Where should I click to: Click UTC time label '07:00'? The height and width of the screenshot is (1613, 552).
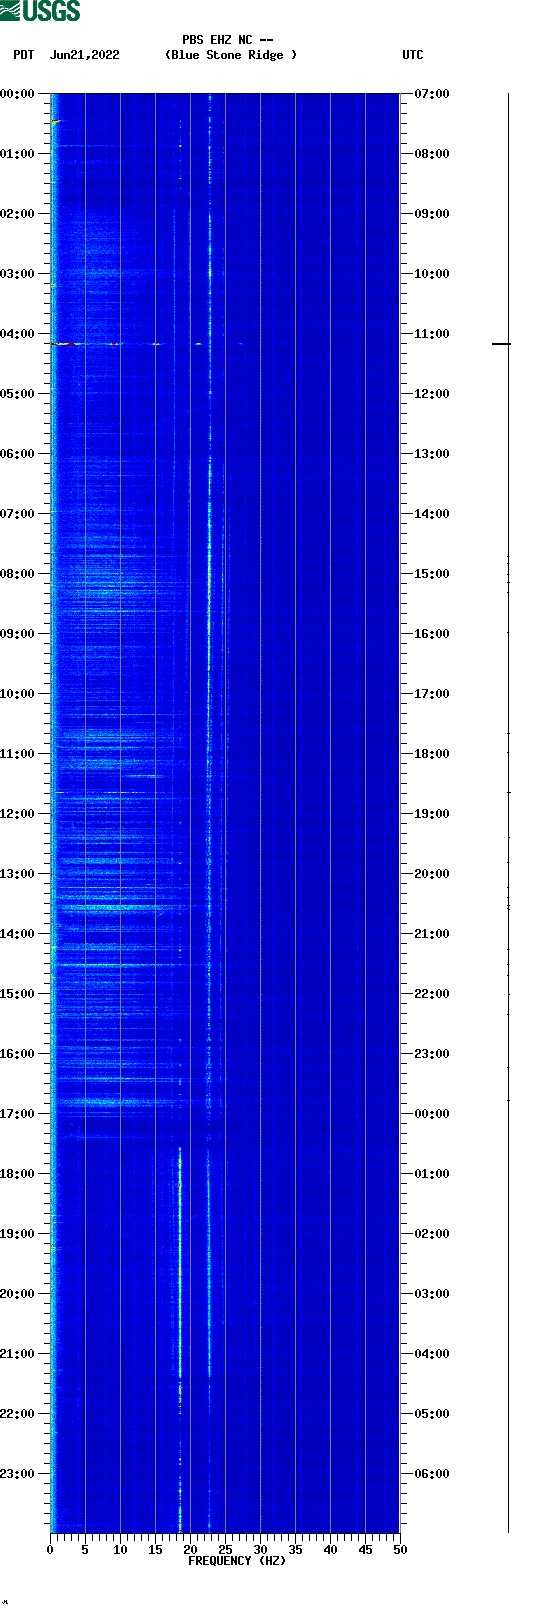(432, 94)
